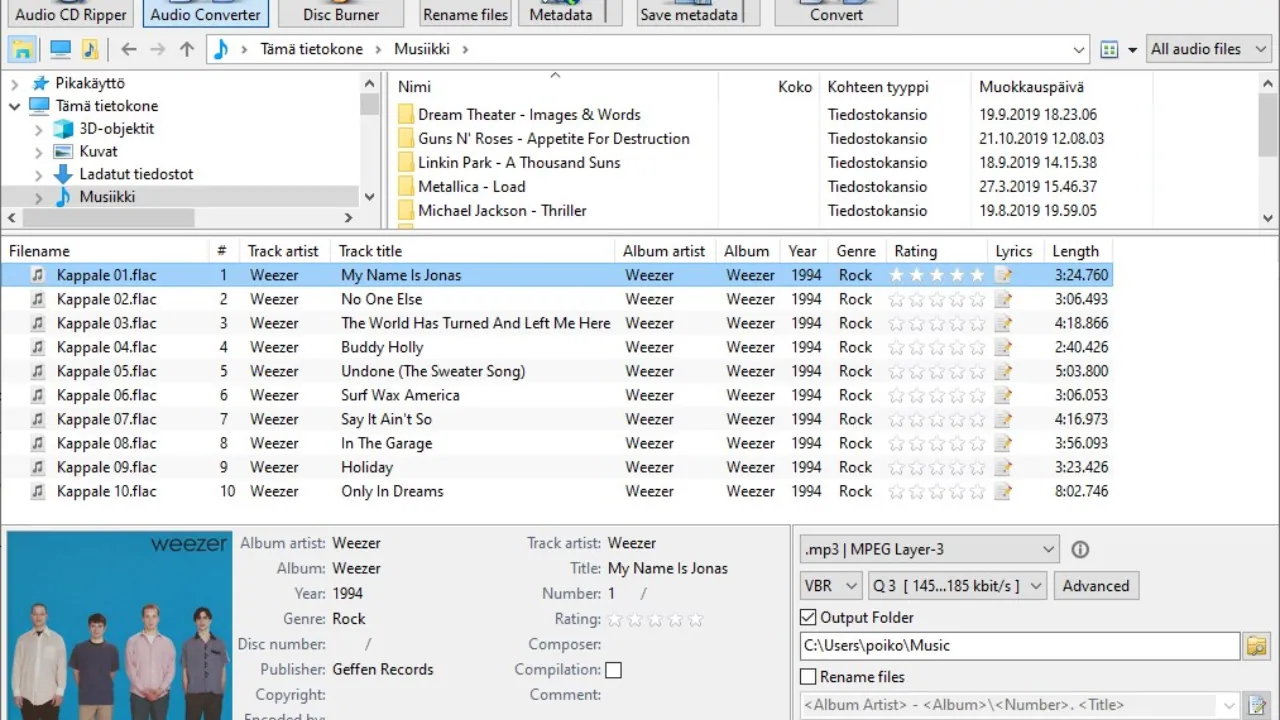Click the 3D-objektit cube icon
The width and height of the screenshot is (1280, 720).
(x=63, y=128)
